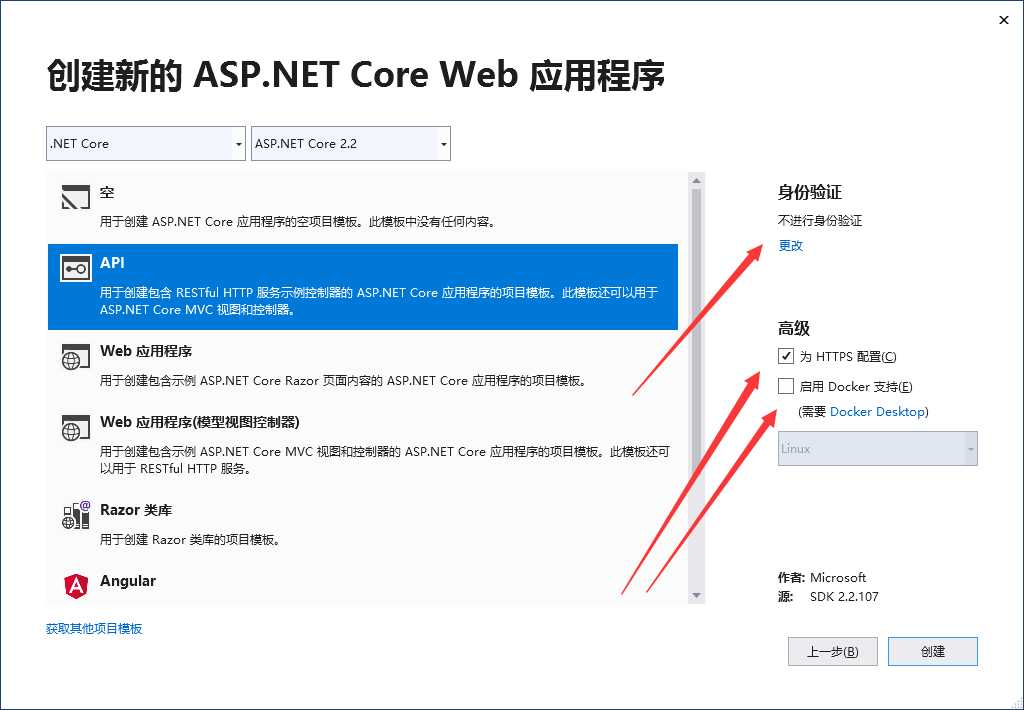Click the template list scroll-up arrow
This screenshot has width=1024, height=710.
696,180
